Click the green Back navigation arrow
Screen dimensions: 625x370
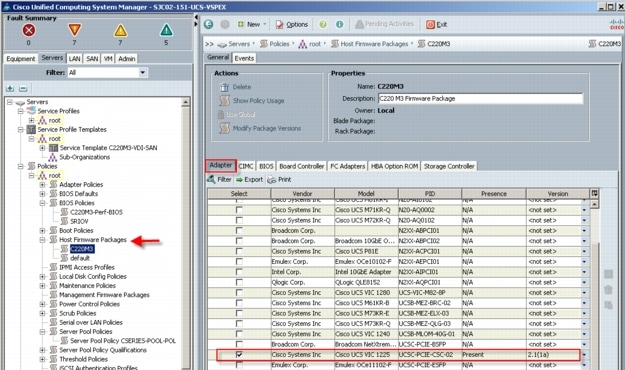coord(208,24)
